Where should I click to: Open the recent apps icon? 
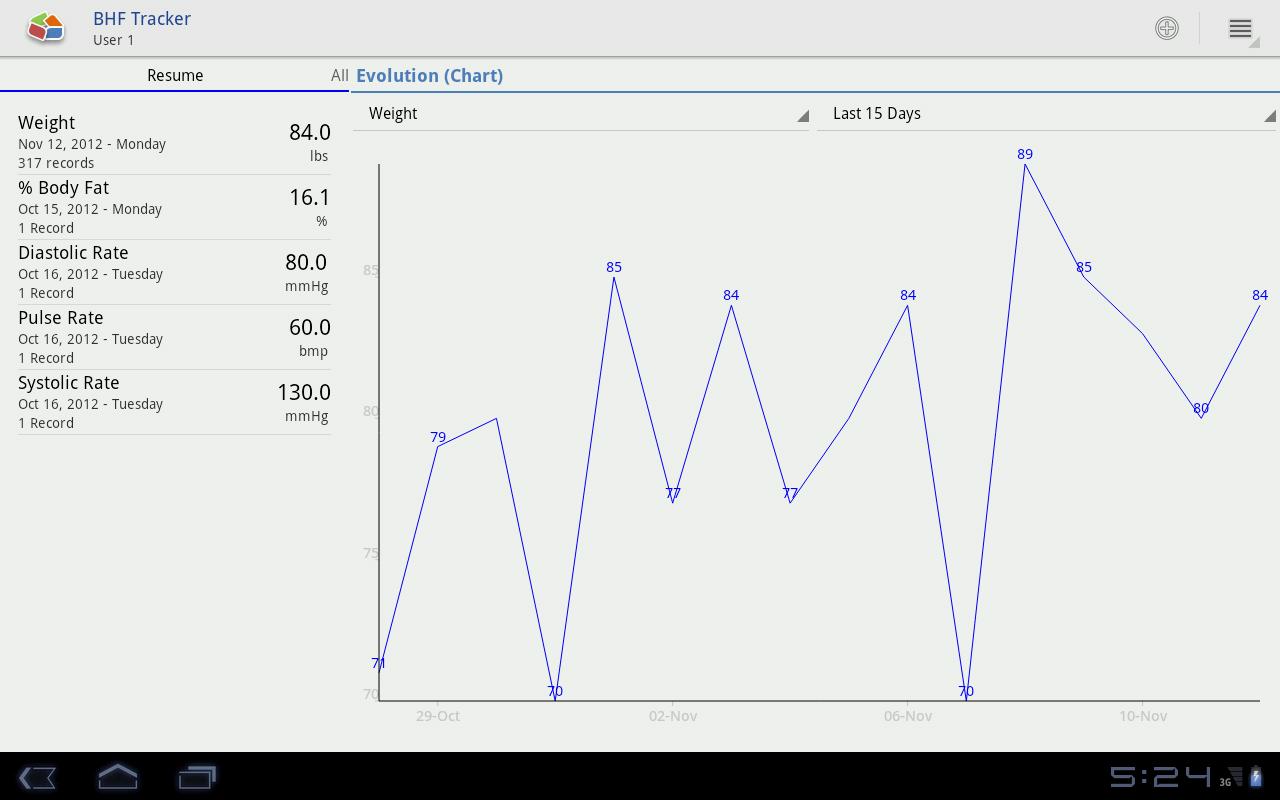(197, 777)
